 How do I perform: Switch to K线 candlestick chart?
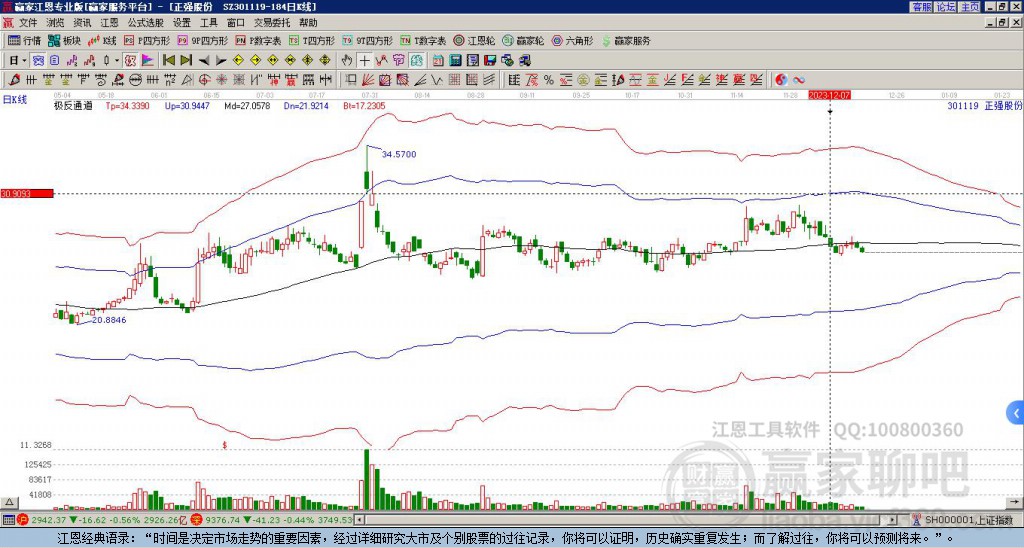(102, 40)
